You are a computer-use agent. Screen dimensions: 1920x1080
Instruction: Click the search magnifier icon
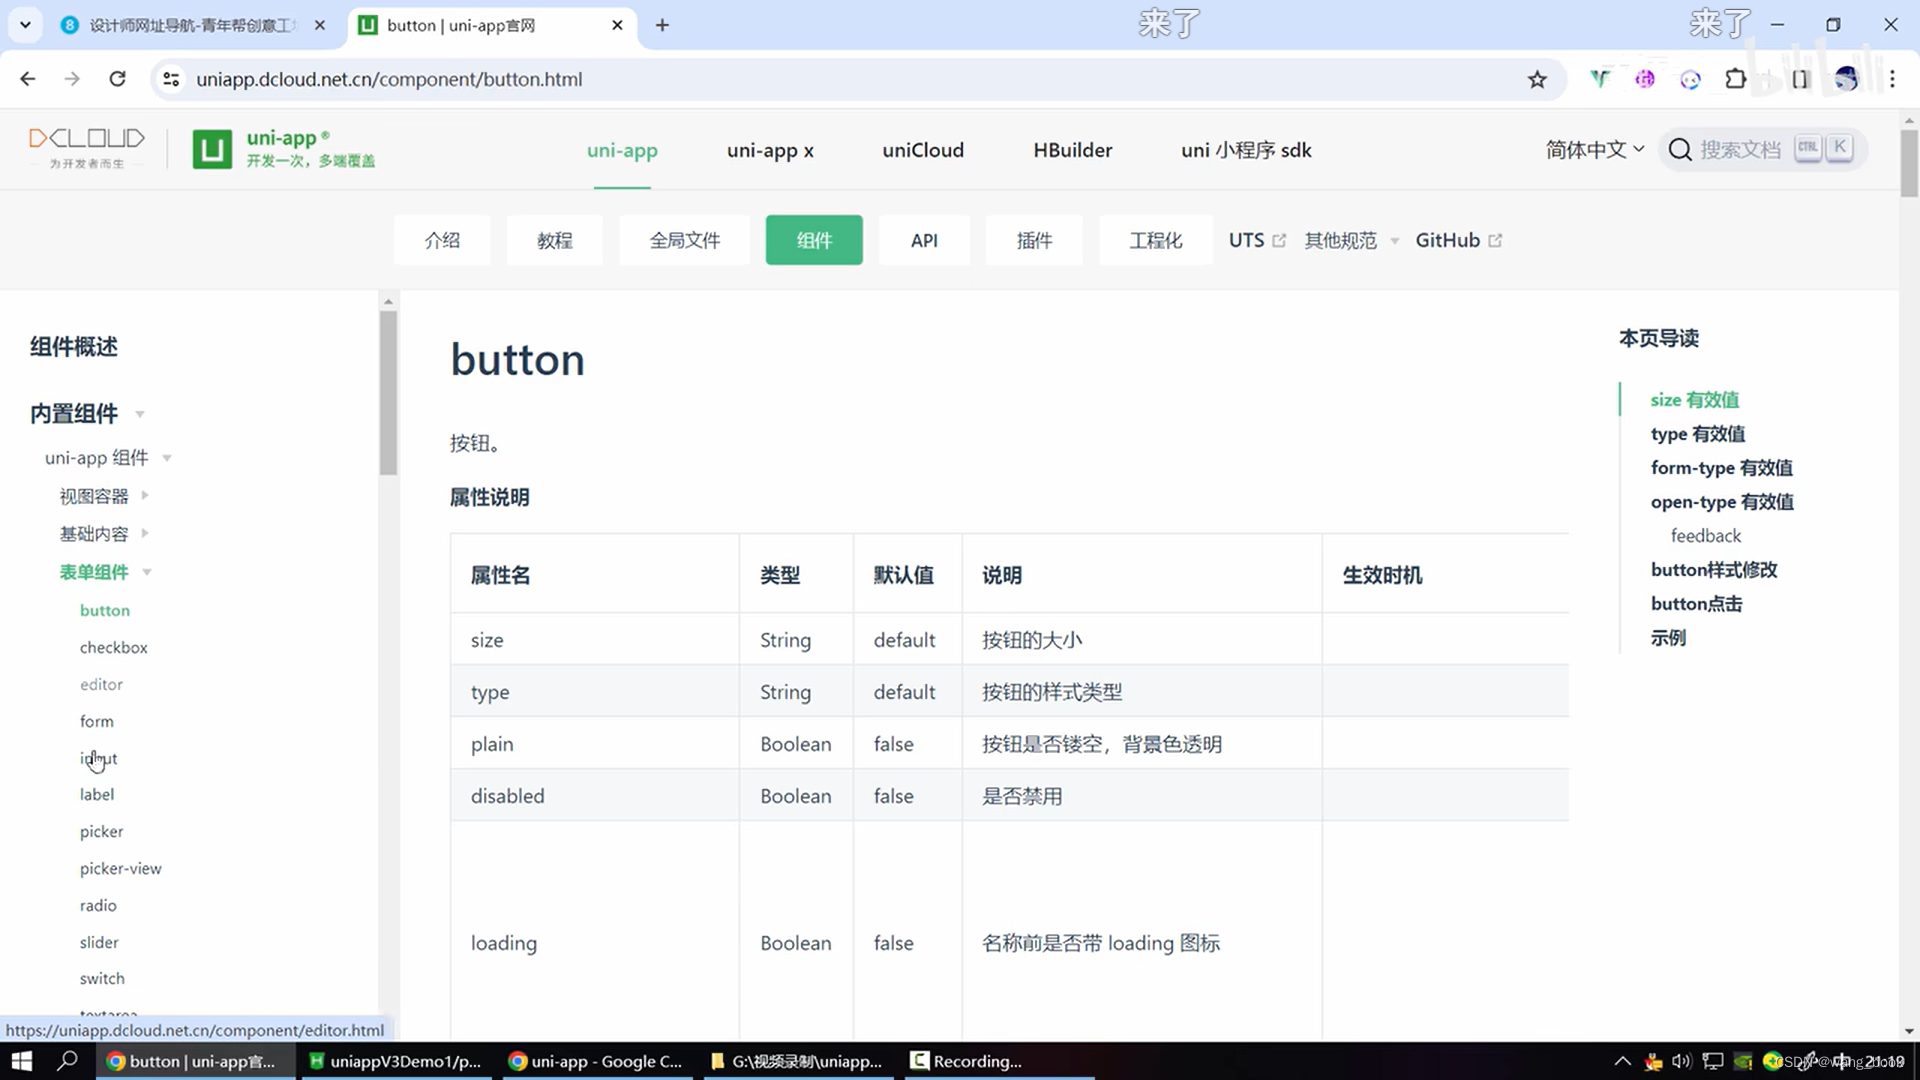pyautogui.click(x=1680, y=150)
